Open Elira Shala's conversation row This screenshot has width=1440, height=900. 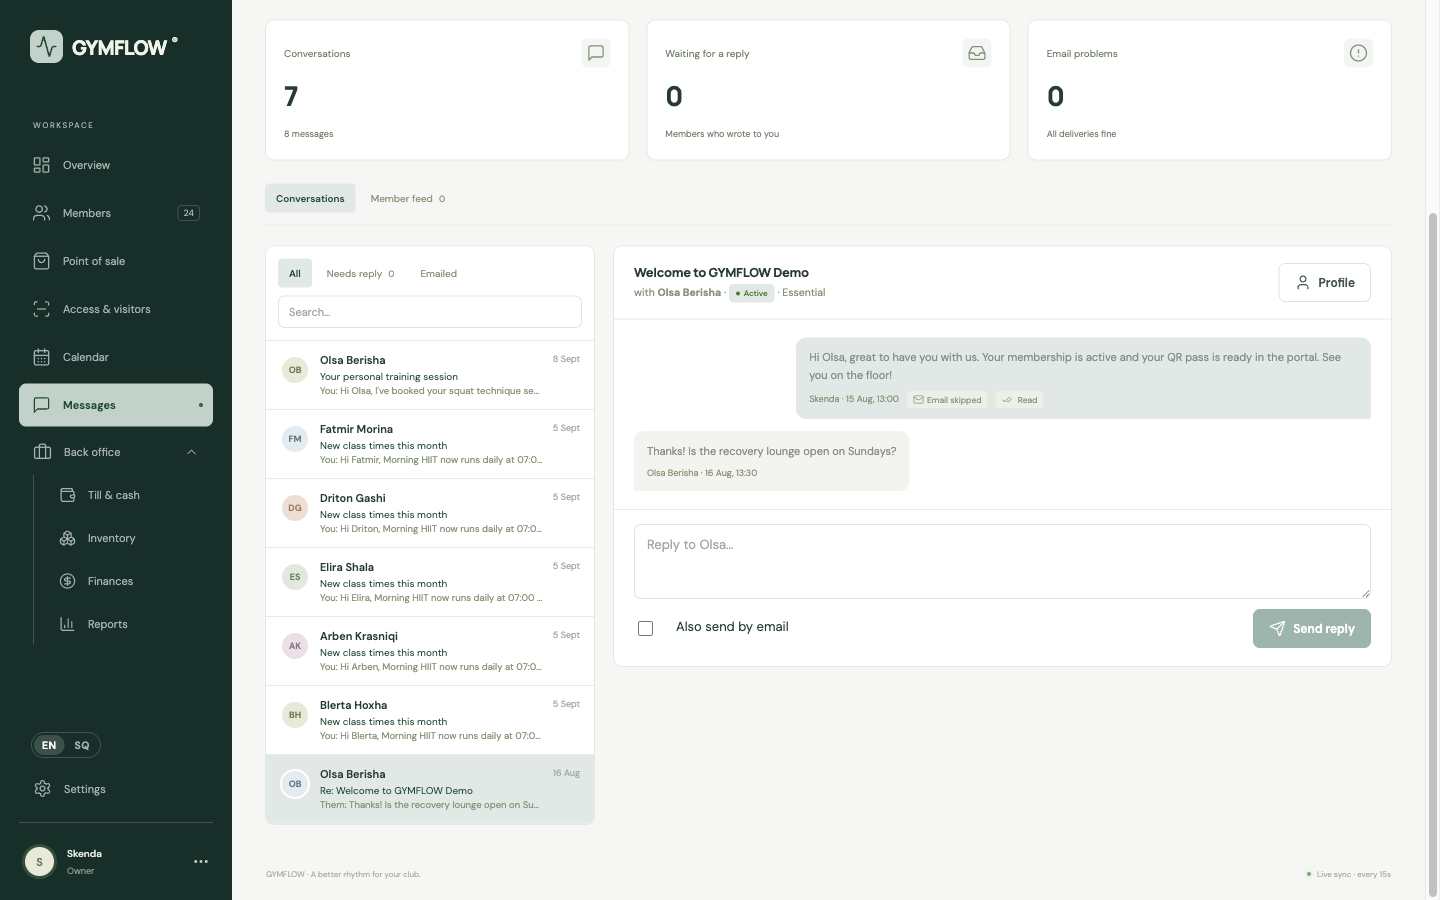pos(430,582)
